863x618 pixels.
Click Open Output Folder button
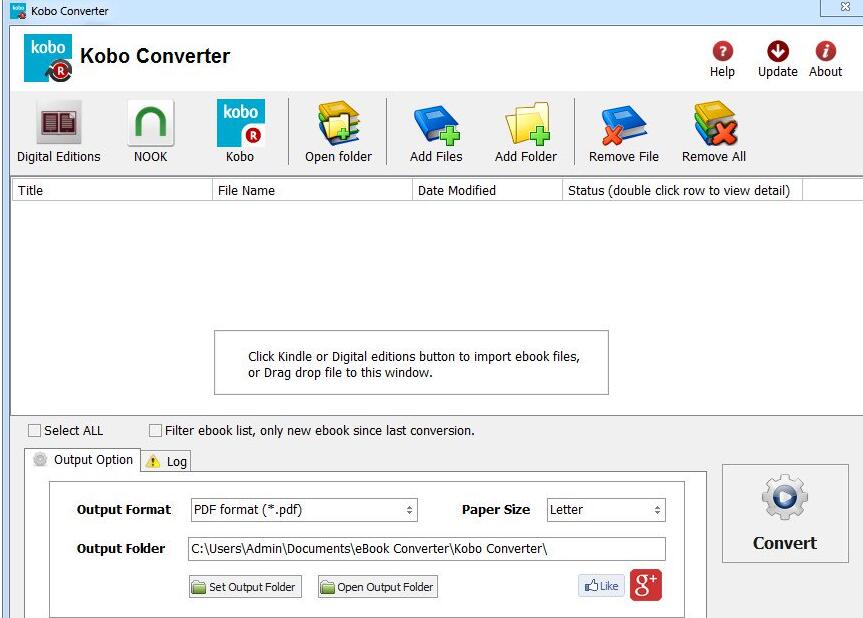click(x=378, y=587)
